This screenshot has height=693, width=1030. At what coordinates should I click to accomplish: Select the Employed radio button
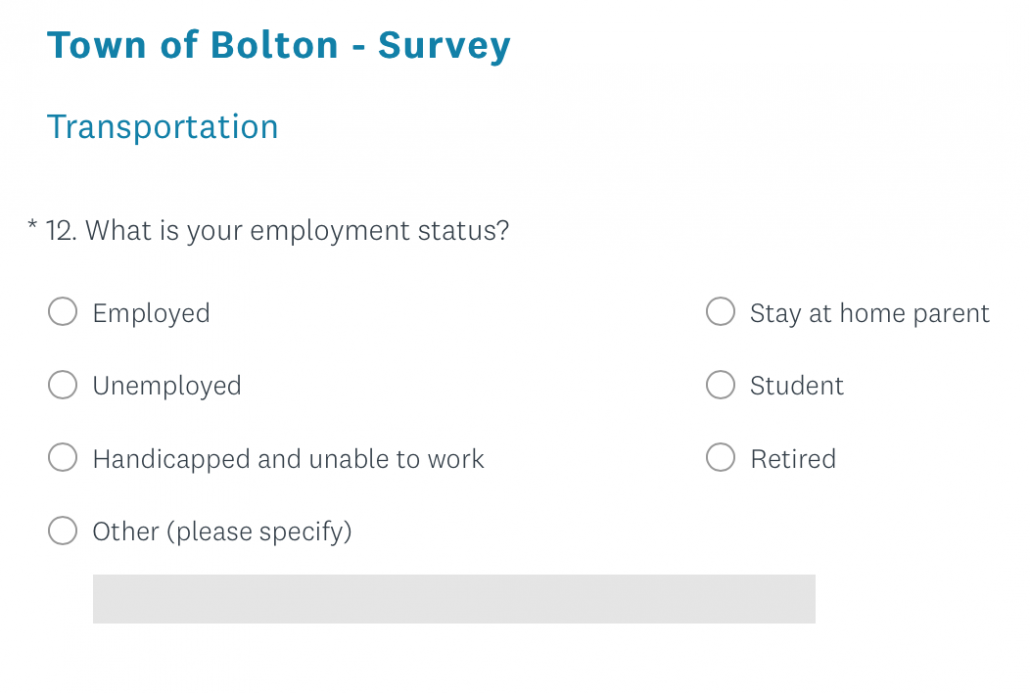[x=62, y=312]
